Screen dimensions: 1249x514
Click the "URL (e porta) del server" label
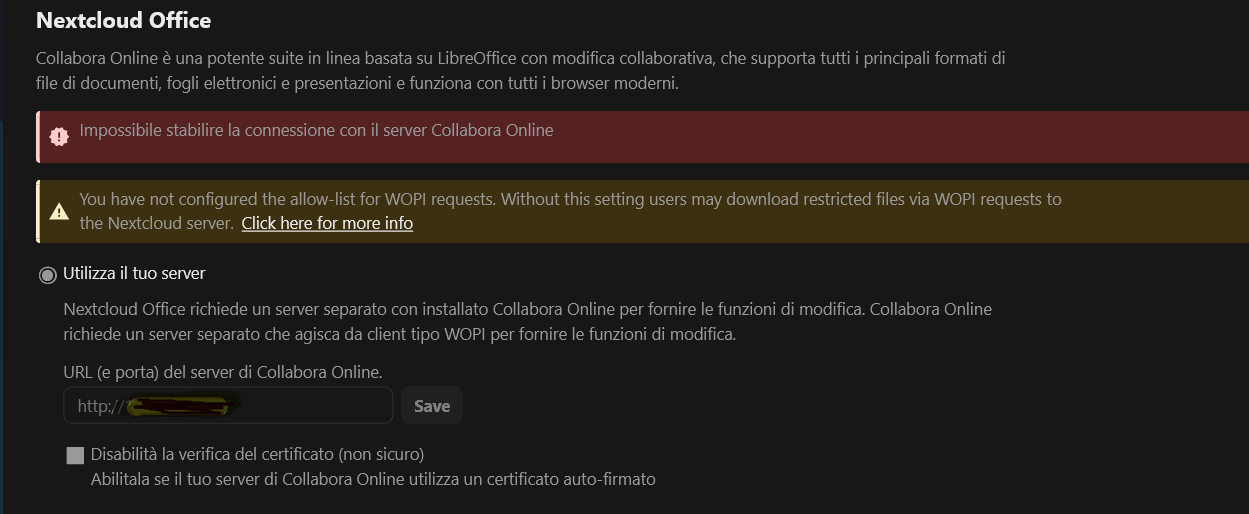coord(222,372)
